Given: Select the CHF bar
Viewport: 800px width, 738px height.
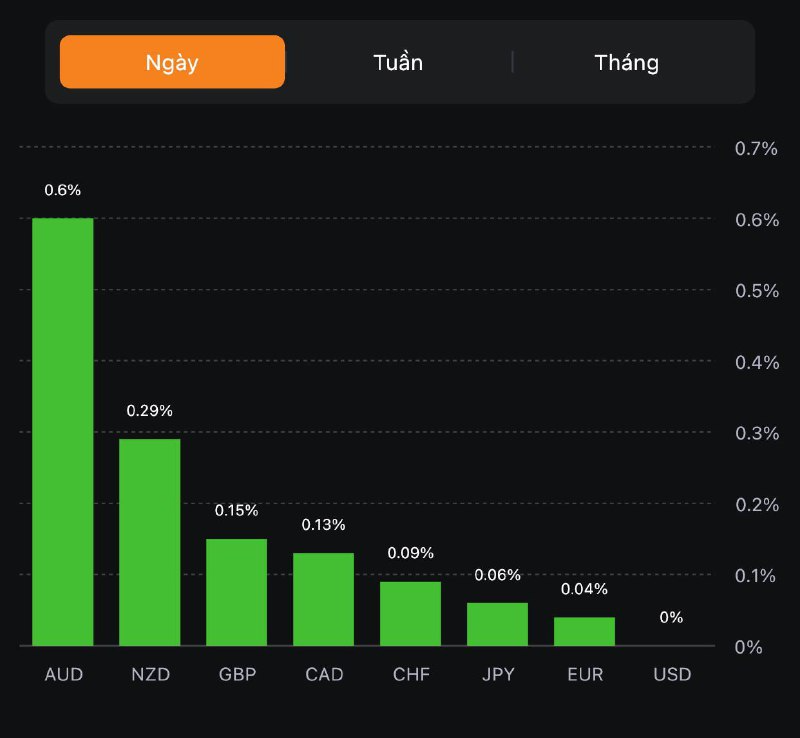Looking at the screenshot, I should 410,613.
